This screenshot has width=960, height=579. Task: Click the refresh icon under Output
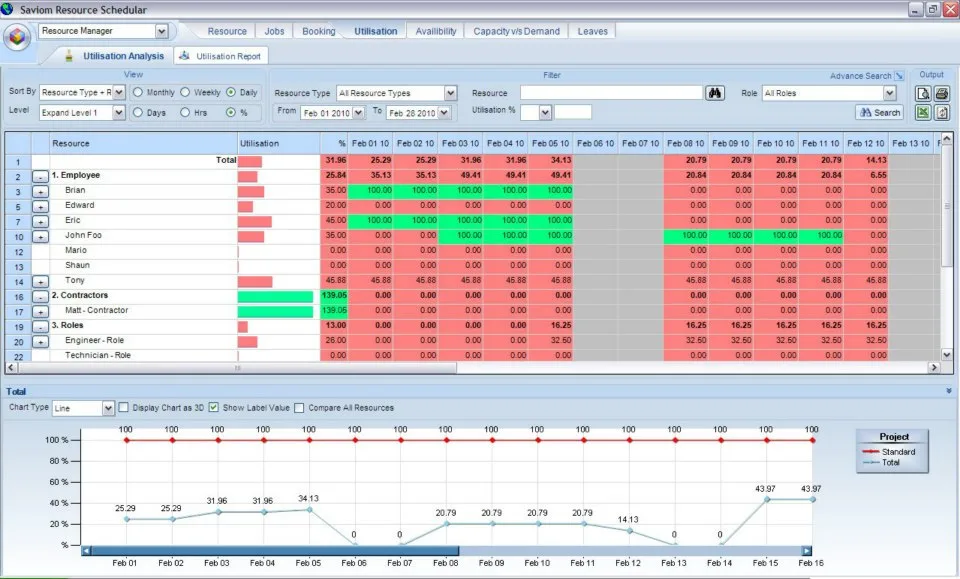(x=942, y=113)
